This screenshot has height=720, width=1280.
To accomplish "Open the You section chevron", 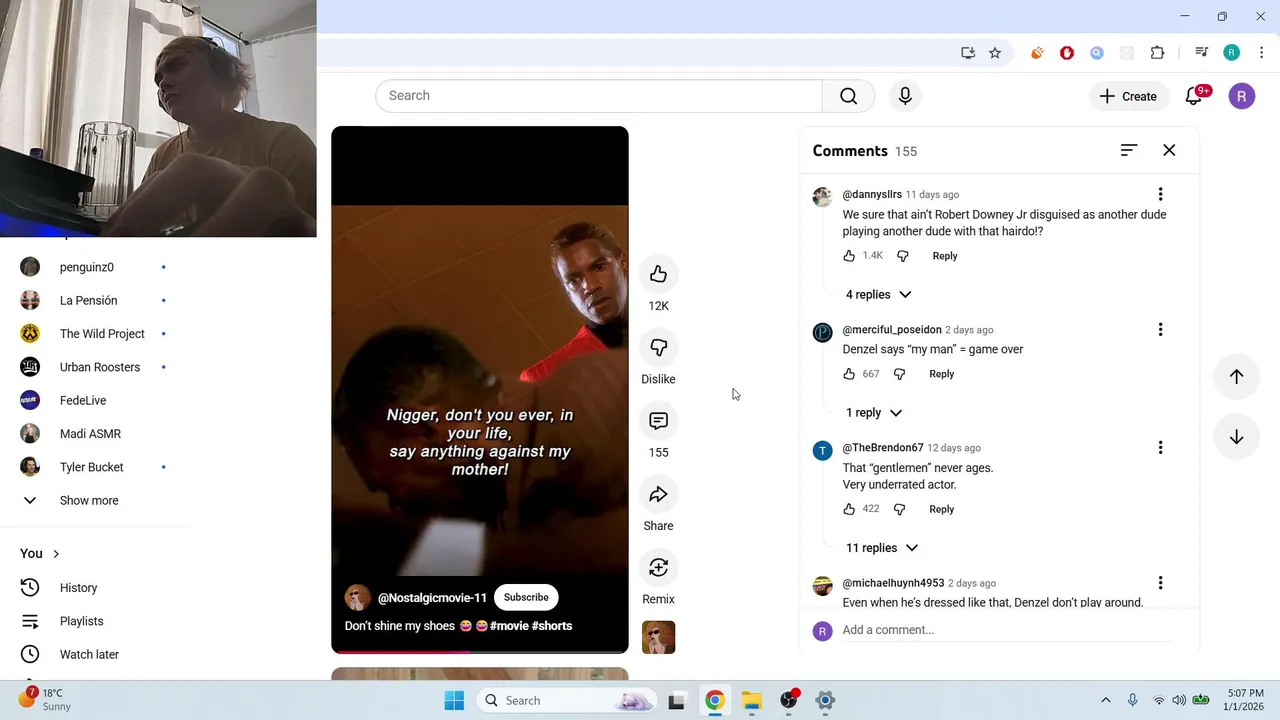I will (56, 553).
